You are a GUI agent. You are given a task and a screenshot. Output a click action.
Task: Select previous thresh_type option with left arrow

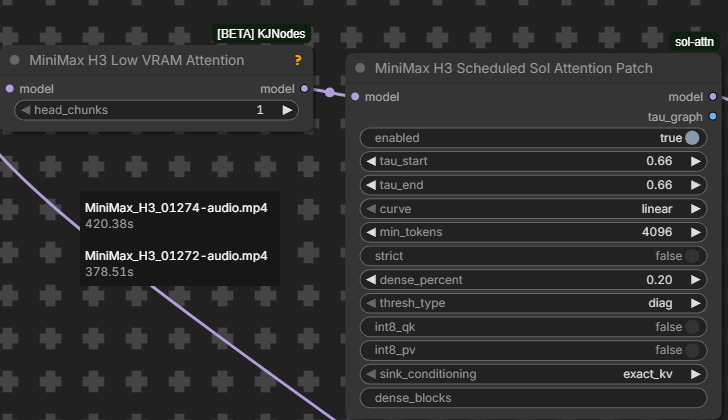coord(371,303)
